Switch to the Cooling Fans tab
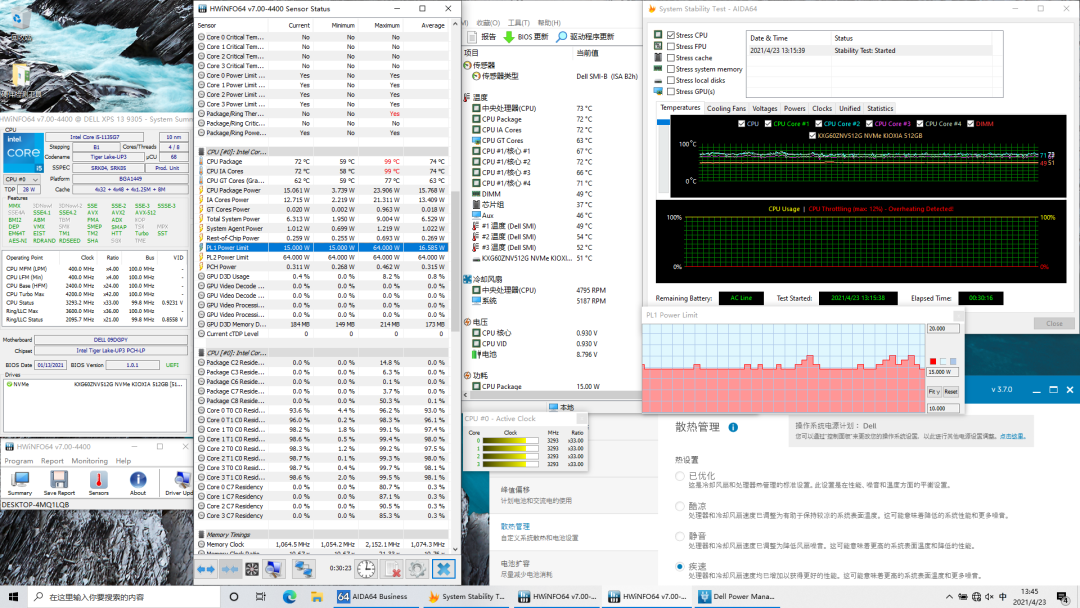 coord(726,108)
